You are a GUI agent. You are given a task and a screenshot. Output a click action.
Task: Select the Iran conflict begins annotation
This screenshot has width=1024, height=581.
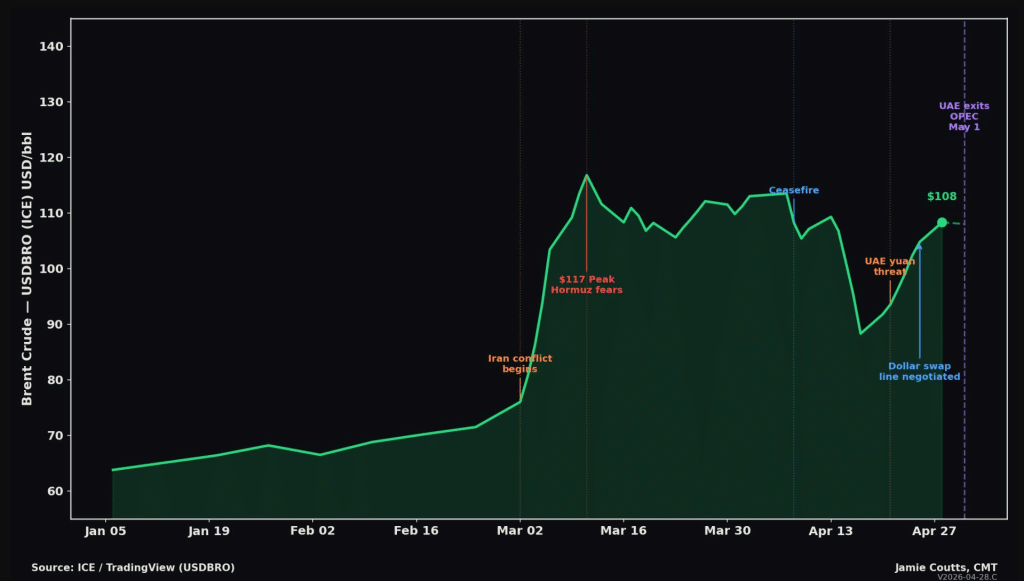pyautogui.click(x=520, y=363)
